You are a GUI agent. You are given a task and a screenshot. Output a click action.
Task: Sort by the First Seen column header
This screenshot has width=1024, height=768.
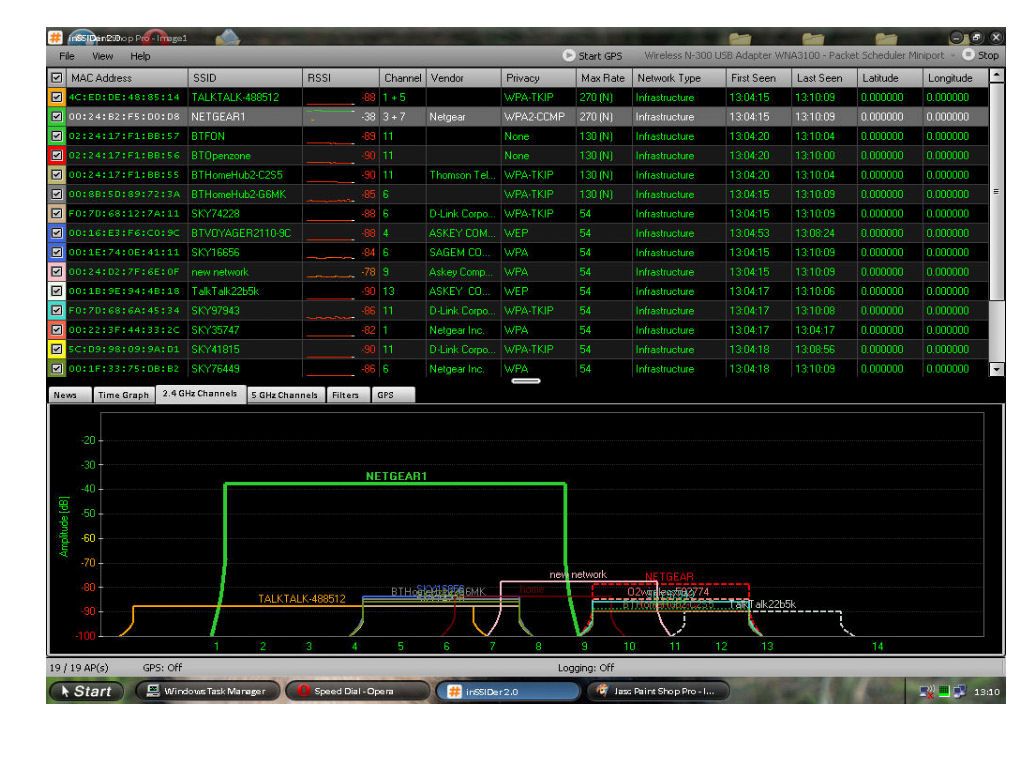coord(759,78)
